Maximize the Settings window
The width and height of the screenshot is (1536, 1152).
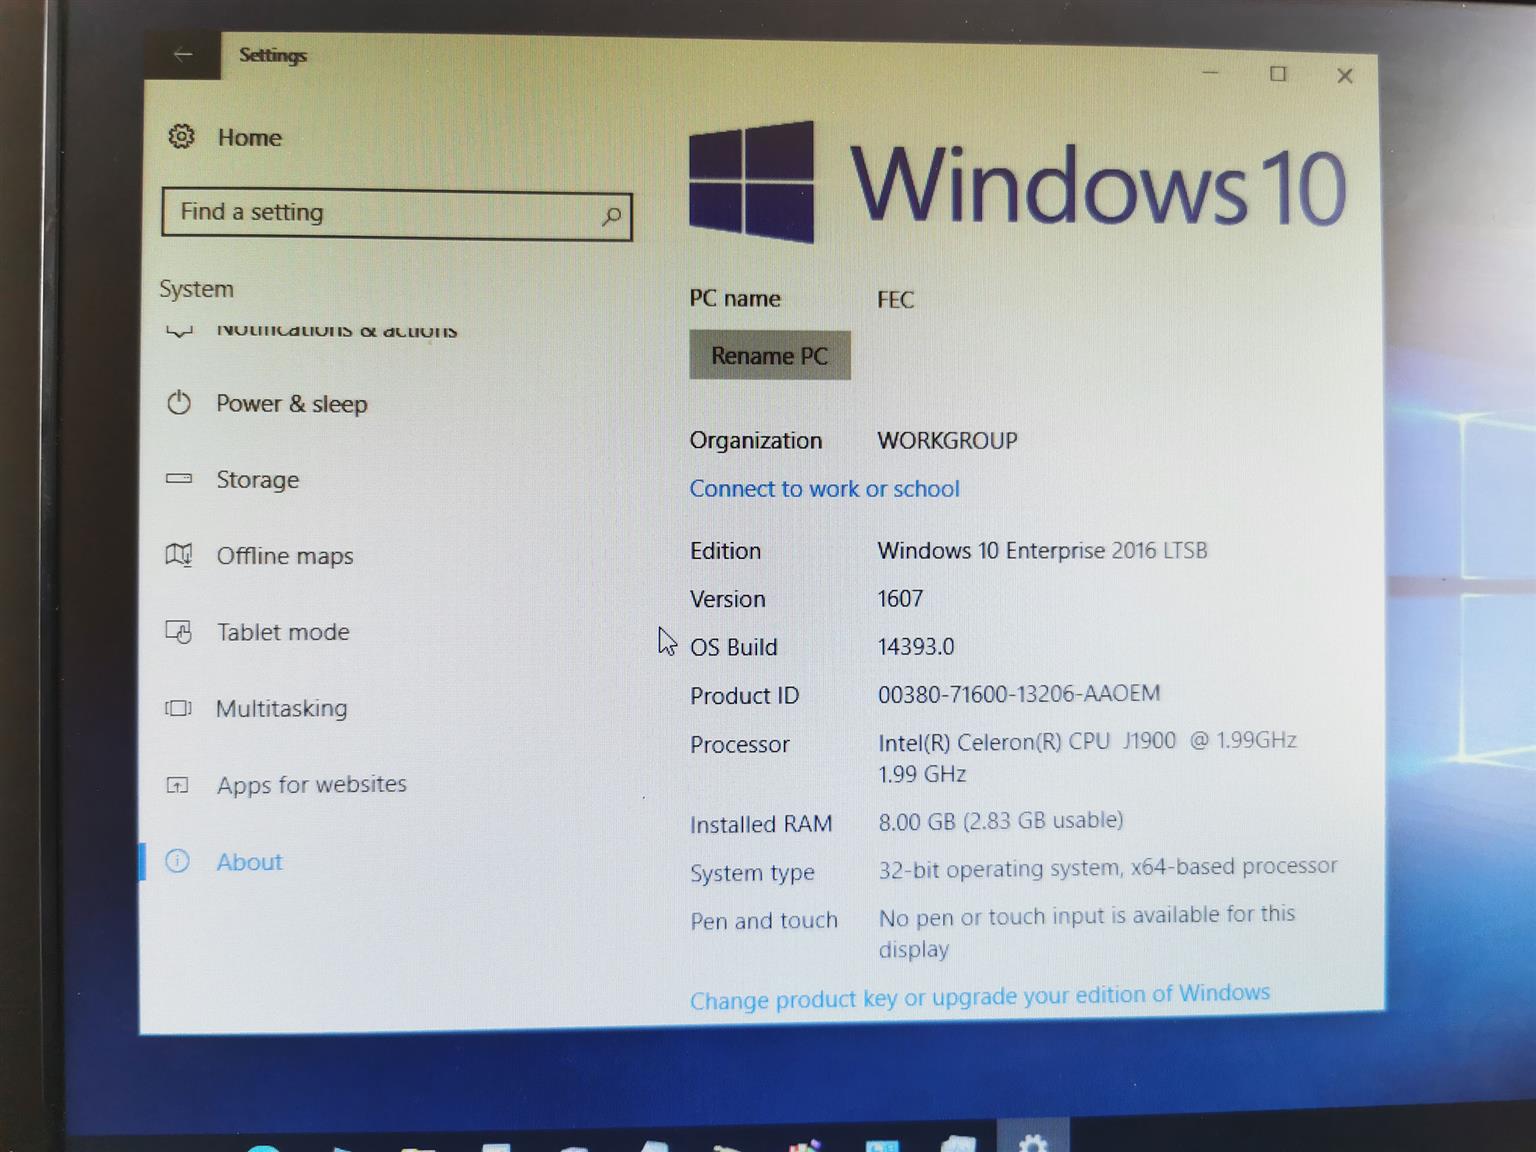coord(1277,74)
